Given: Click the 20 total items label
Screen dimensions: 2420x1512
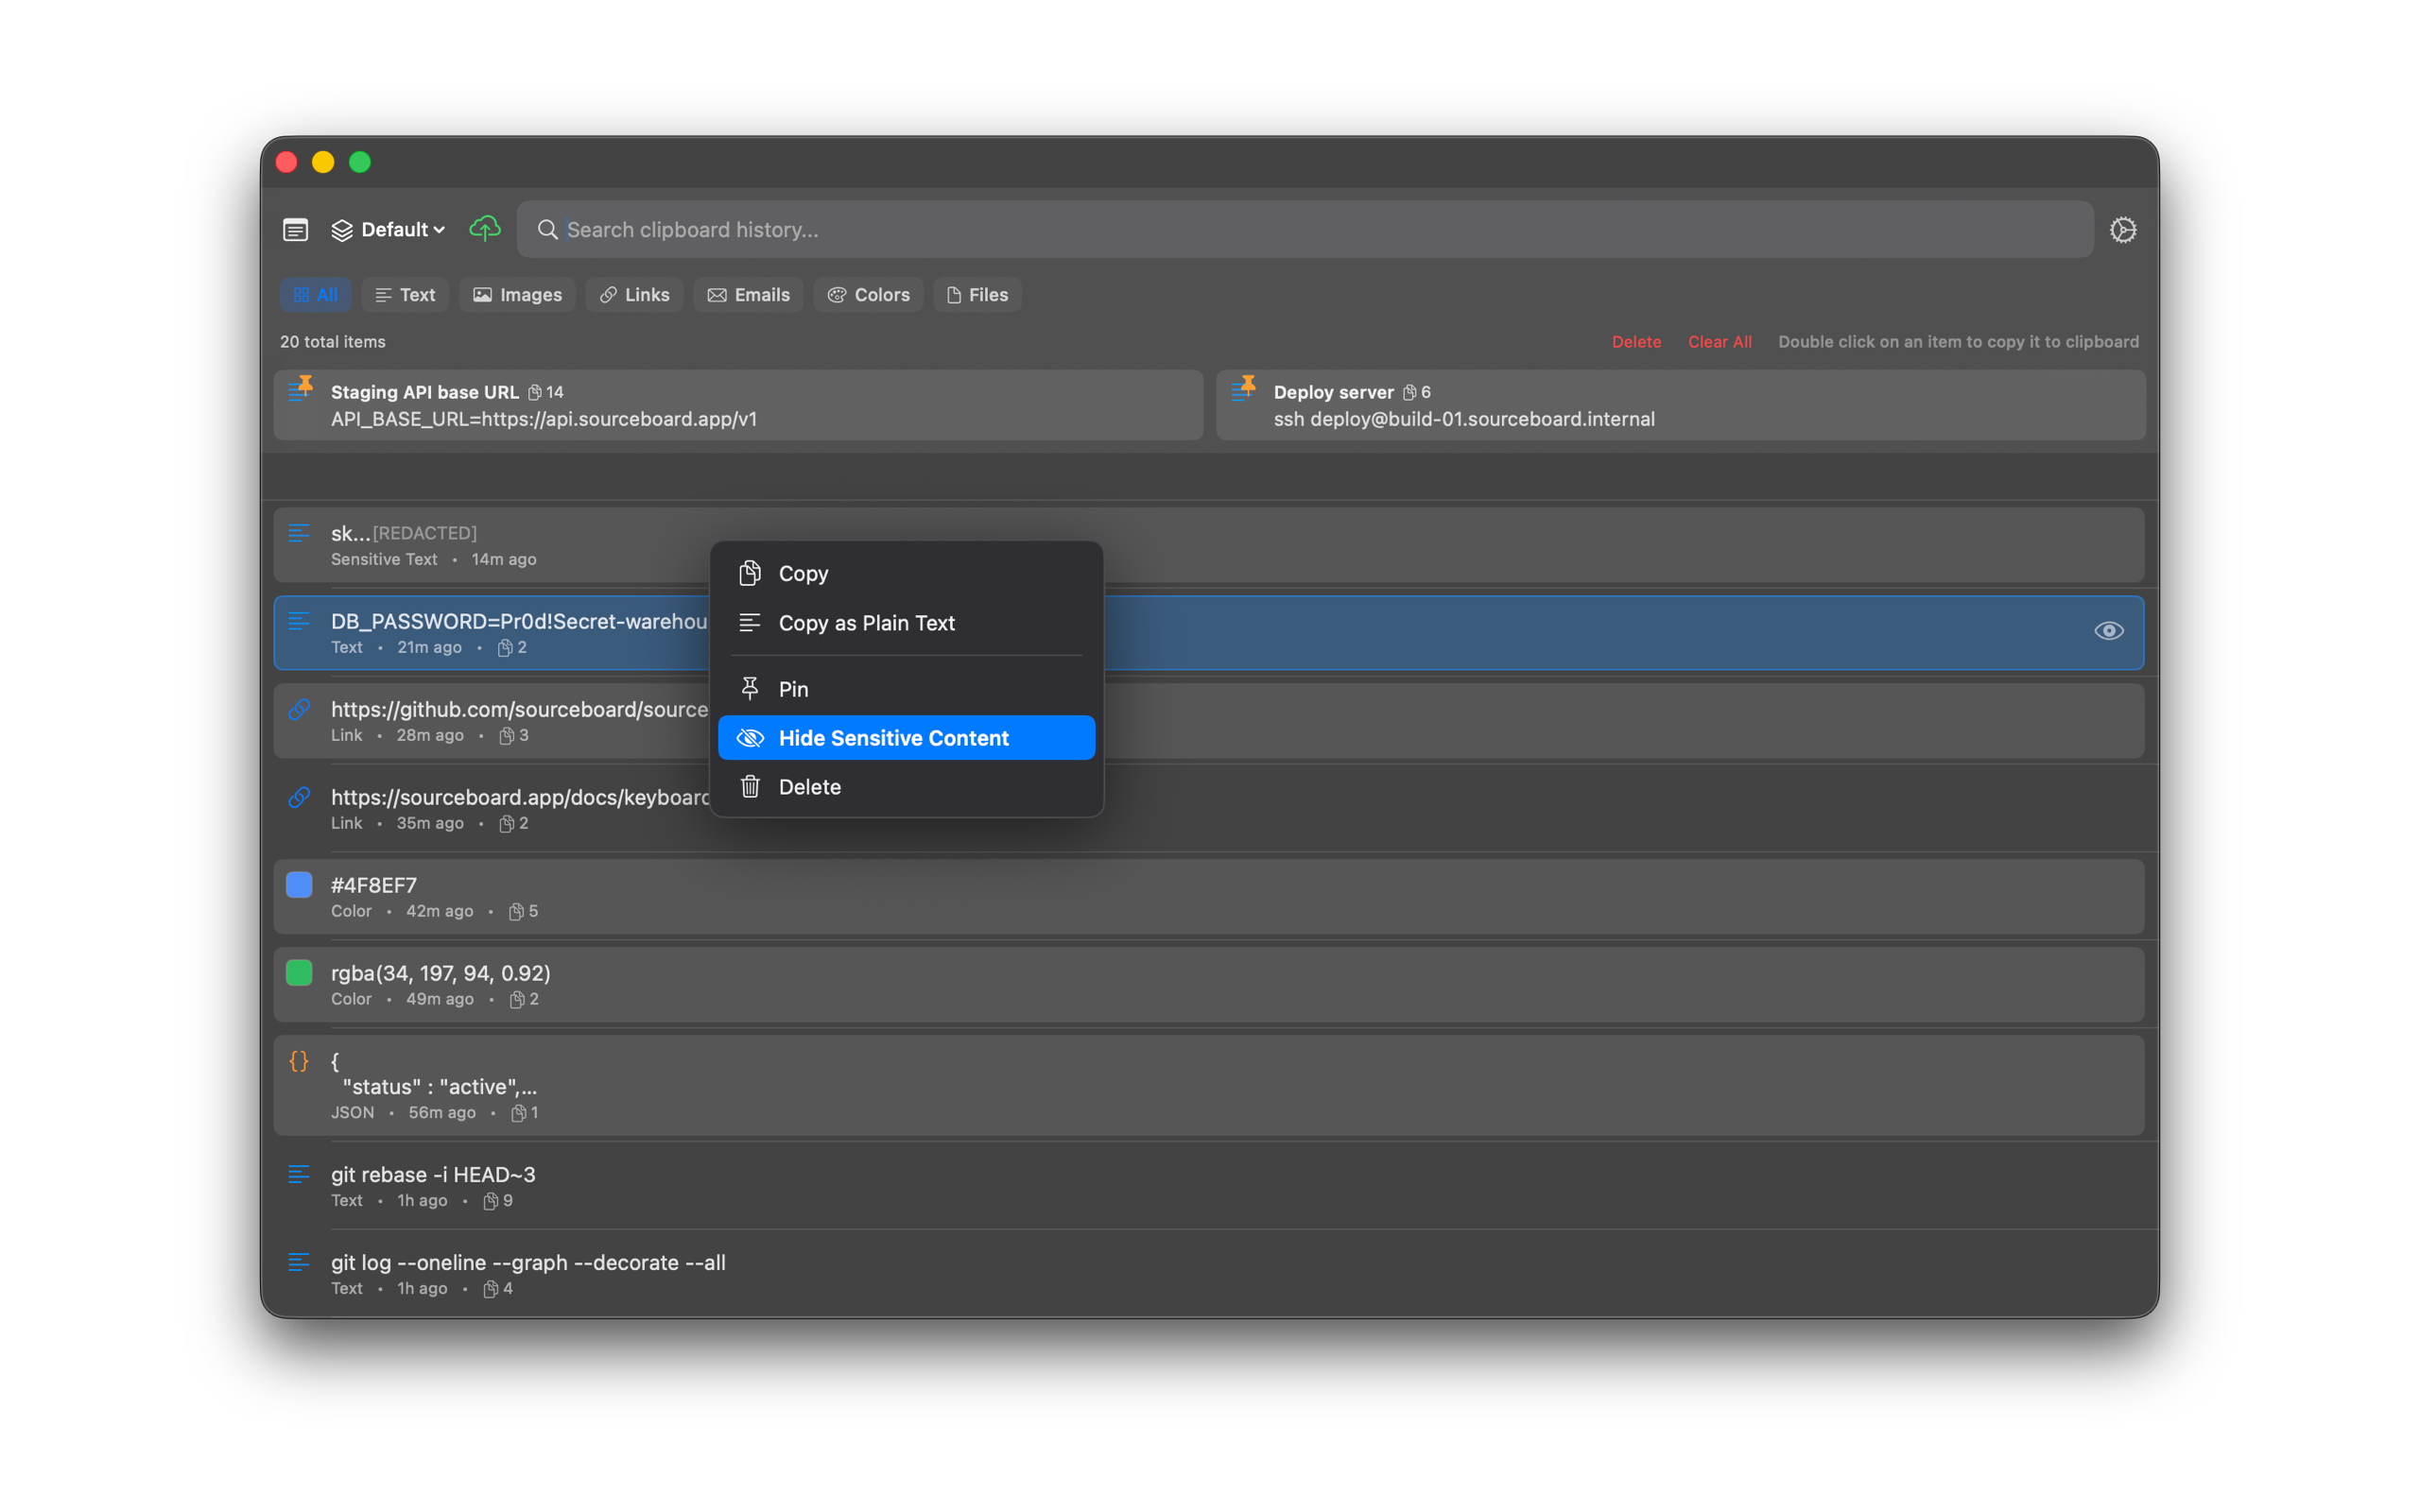Looking at the screenshot, I should 333,342.
